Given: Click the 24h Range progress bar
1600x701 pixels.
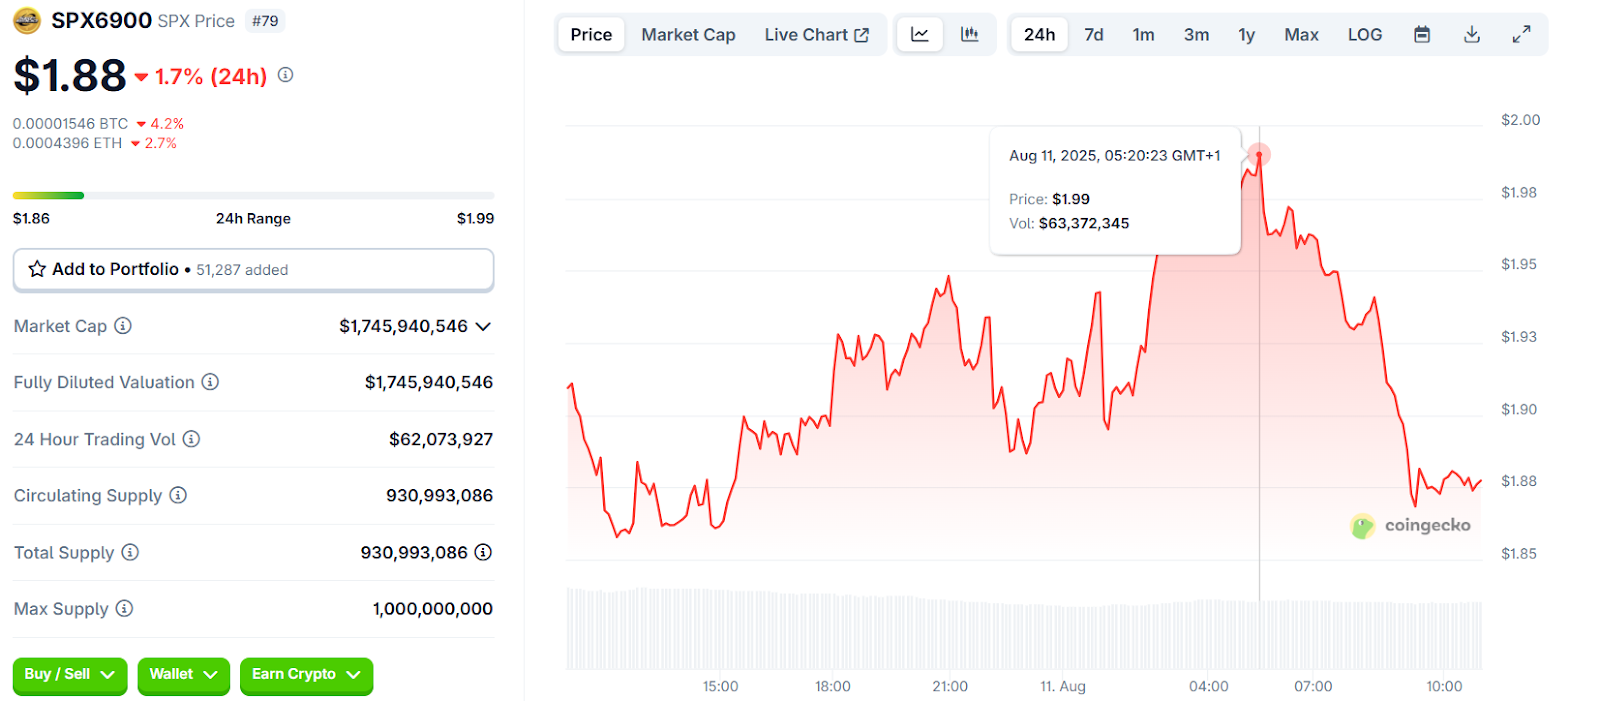Looking at the screenshot, I should click(253, 195).
